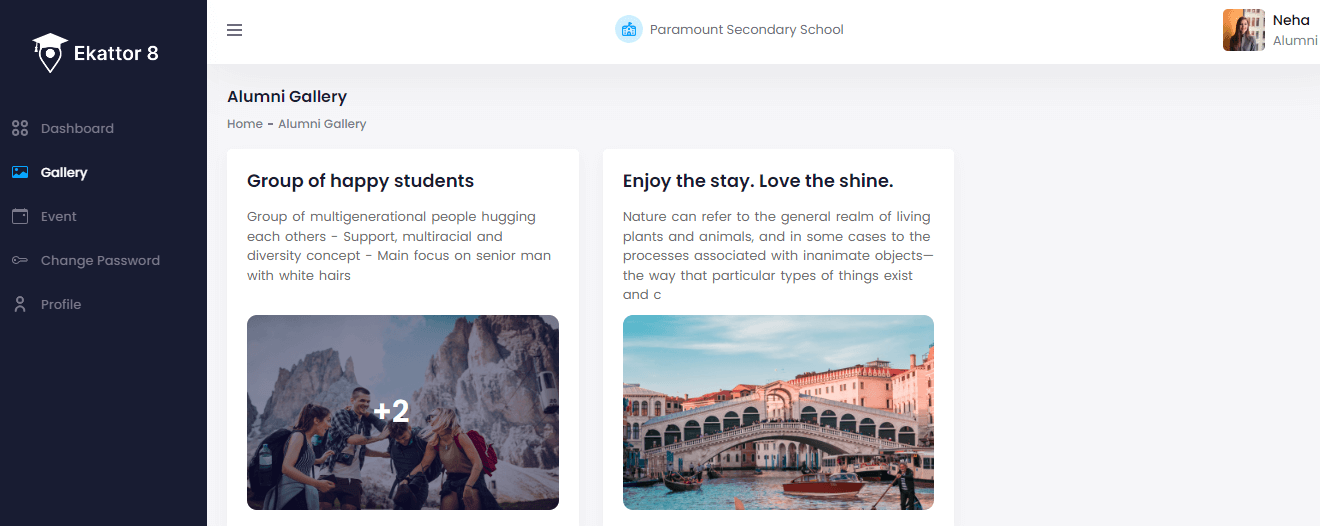
Task: Click the Paramount Secondary School title
Action: coord(746,29)
